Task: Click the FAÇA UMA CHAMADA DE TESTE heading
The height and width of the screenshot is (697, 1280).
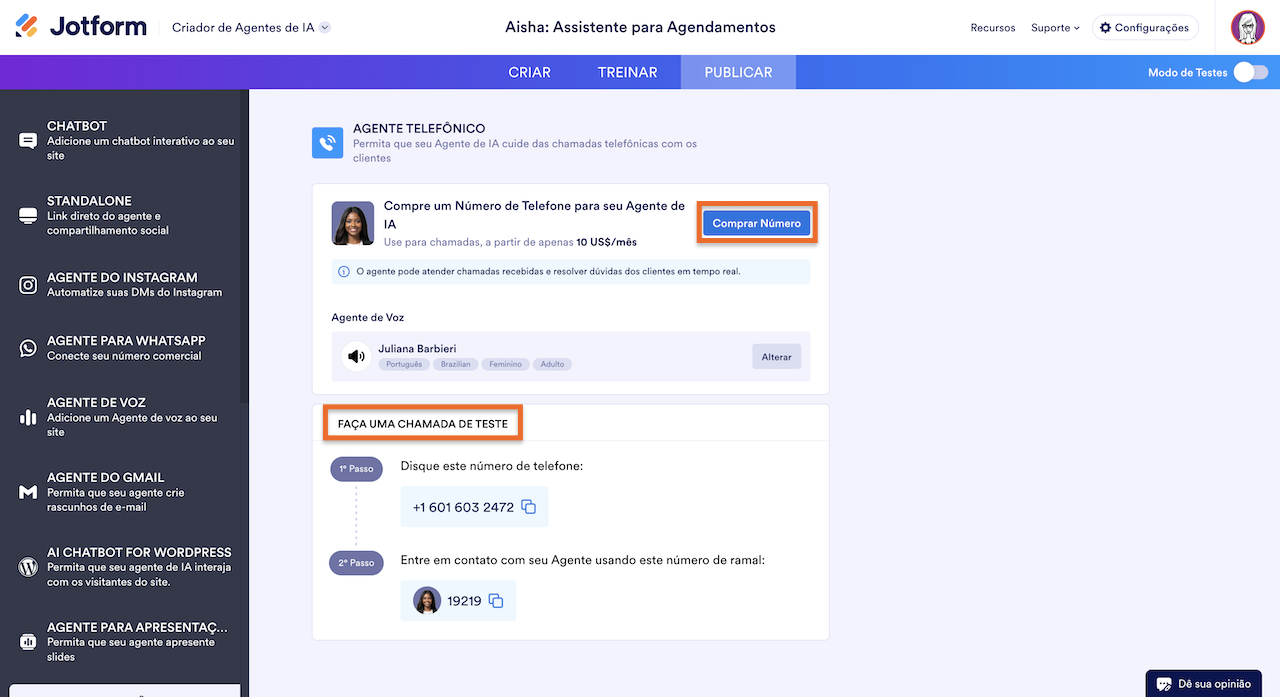Action: coord(423,424)
